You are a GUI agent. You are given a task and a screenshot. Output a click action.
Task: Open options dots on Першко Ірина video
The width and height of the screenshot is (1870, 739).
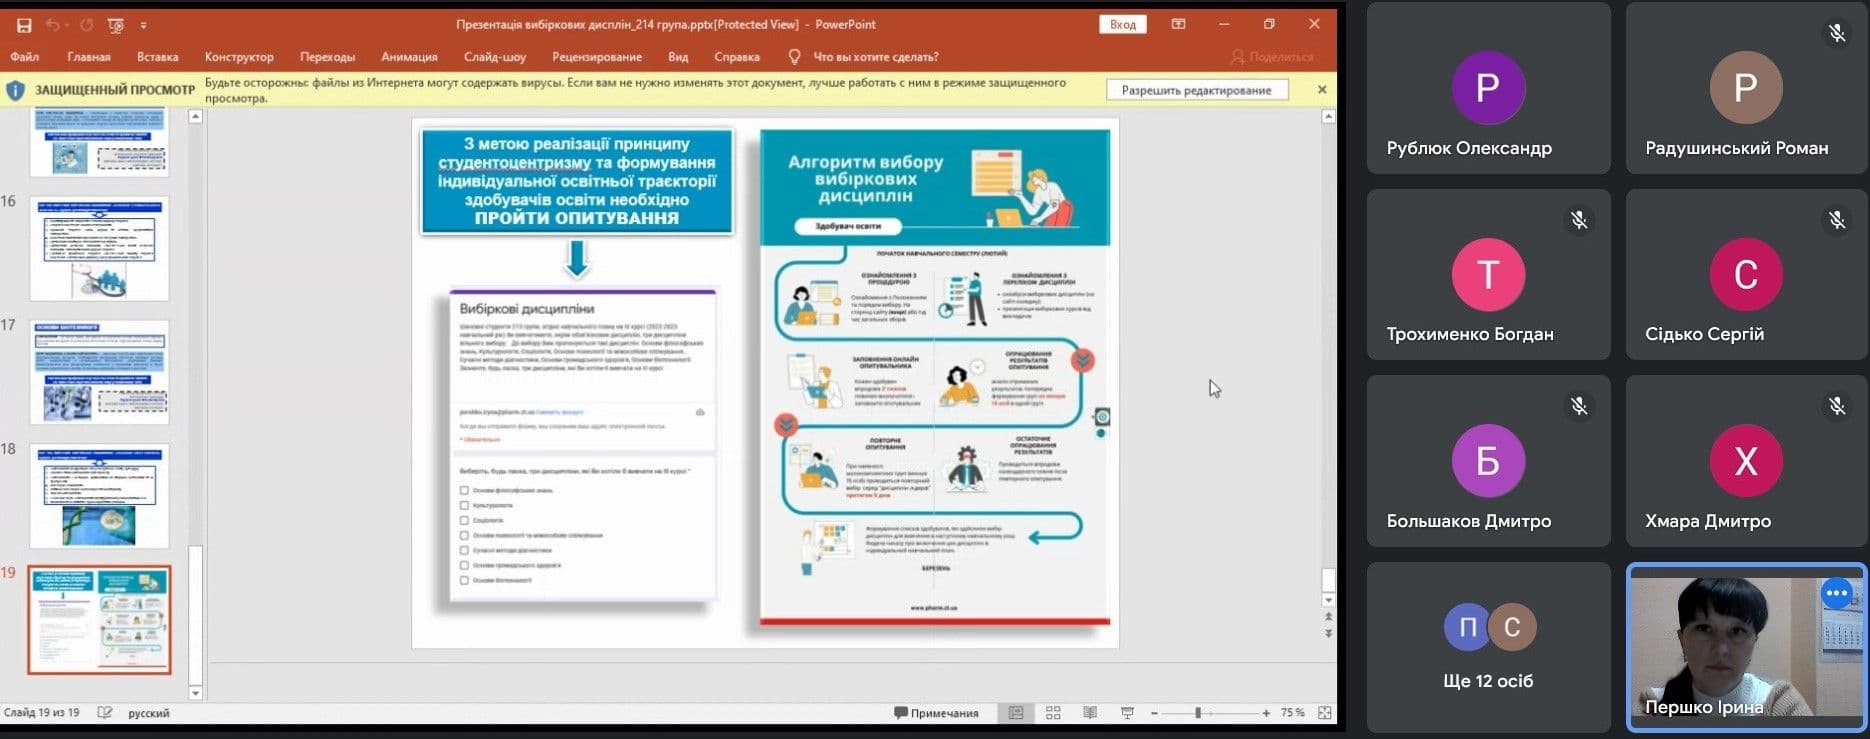click(1836, 593)
